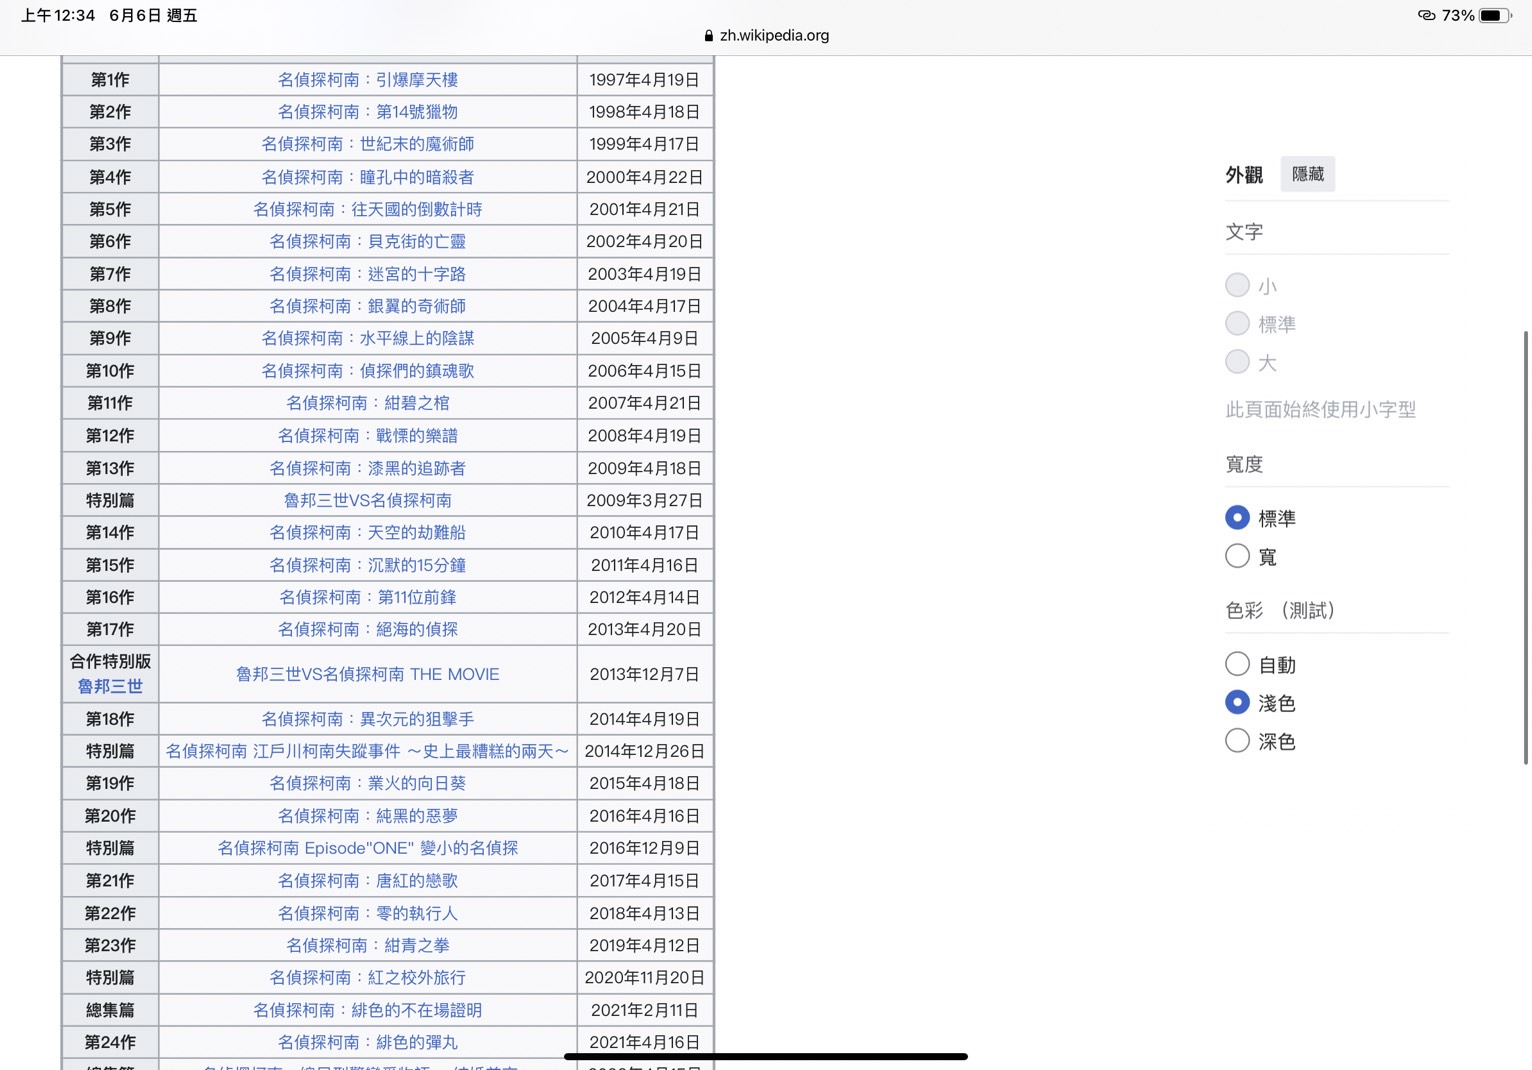Open 名偵探柯南：緋色的彈丸 link
The width and height of the screenshot is (1532, 1070).
pyautogui.click(x=368, y=1042)
